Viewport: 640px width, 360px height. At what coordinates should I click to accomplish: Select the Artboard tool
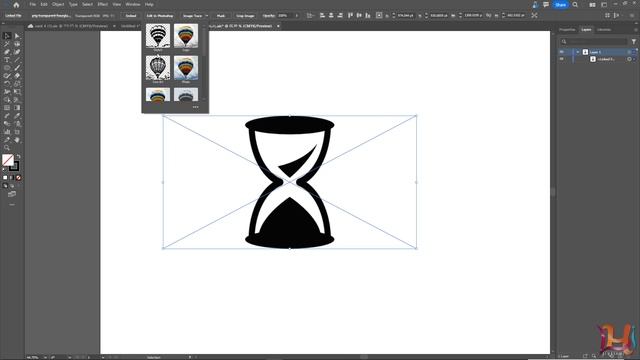17,132
